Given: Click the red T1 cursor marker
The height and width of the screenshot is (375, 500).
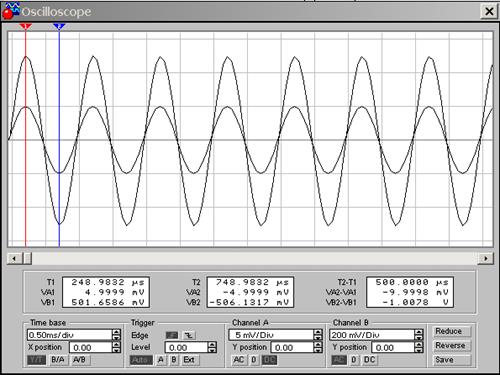Looking at the screenshot, I should (x=26, y=27).
